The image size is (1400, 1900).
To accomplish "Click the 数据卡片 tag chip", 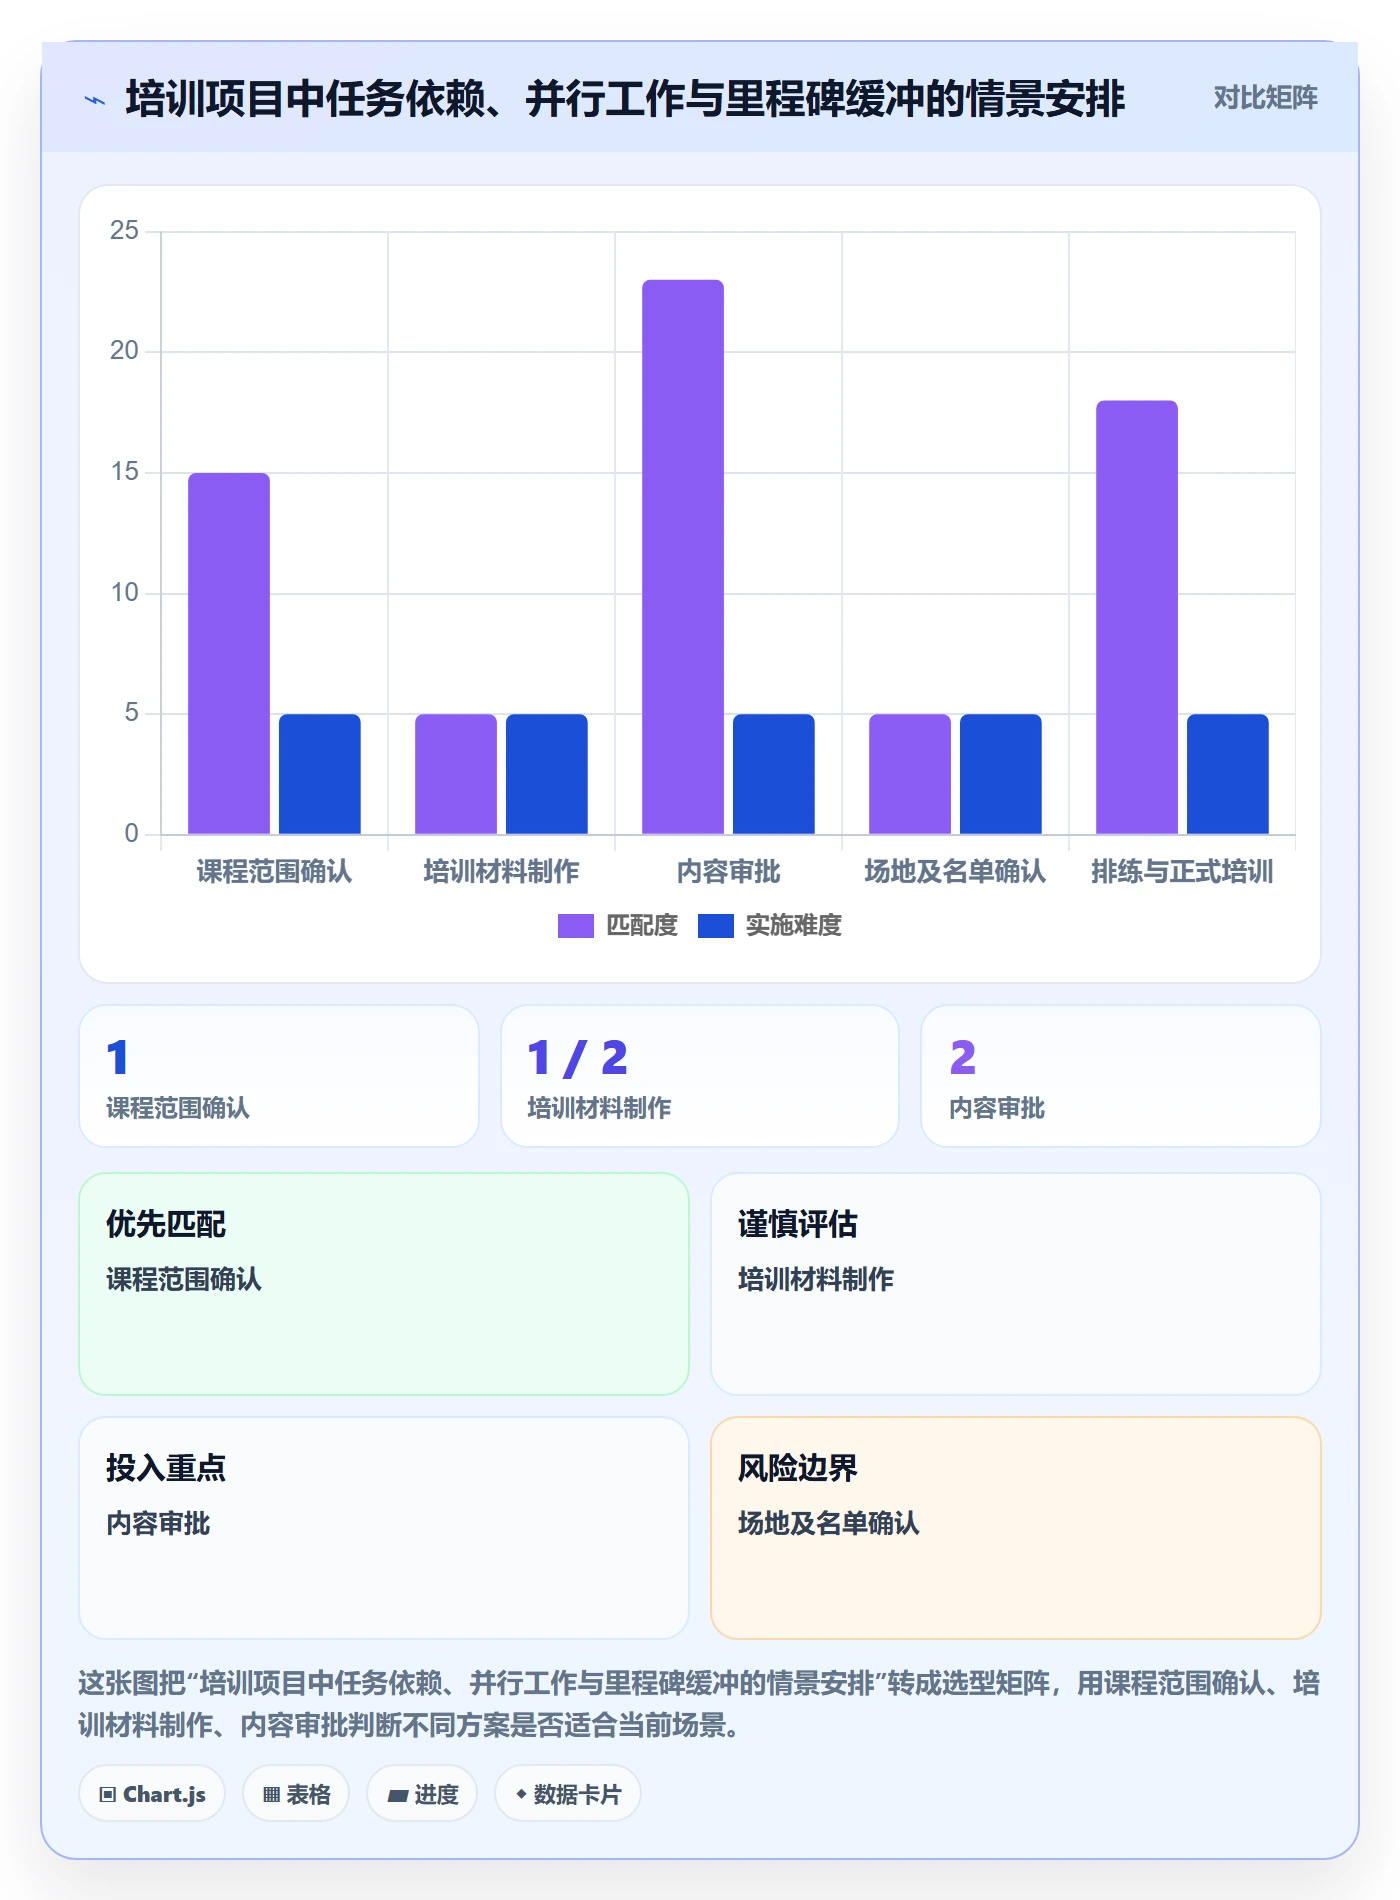I will click(x=568, y=1794).
